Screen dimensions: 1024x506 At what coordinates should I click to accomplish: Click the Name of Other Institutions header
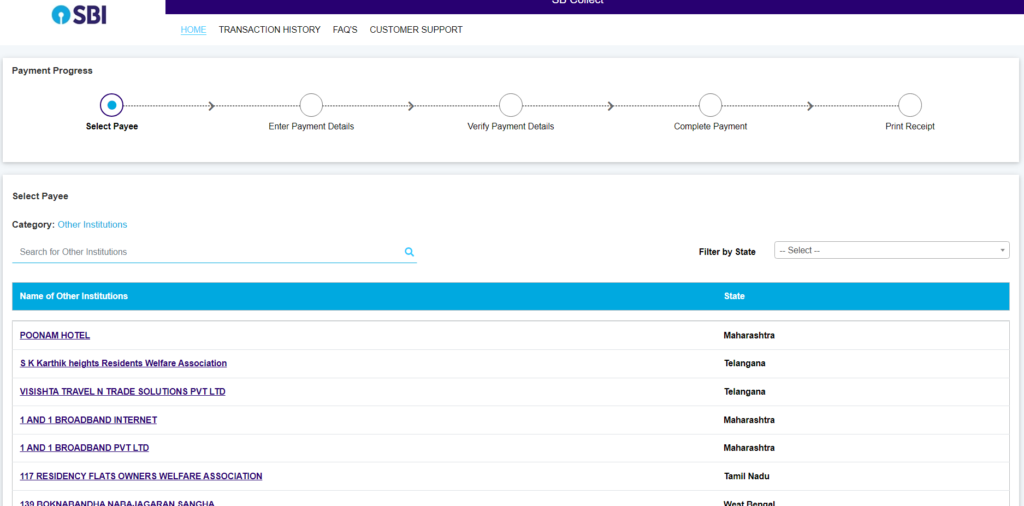[74, 296]
